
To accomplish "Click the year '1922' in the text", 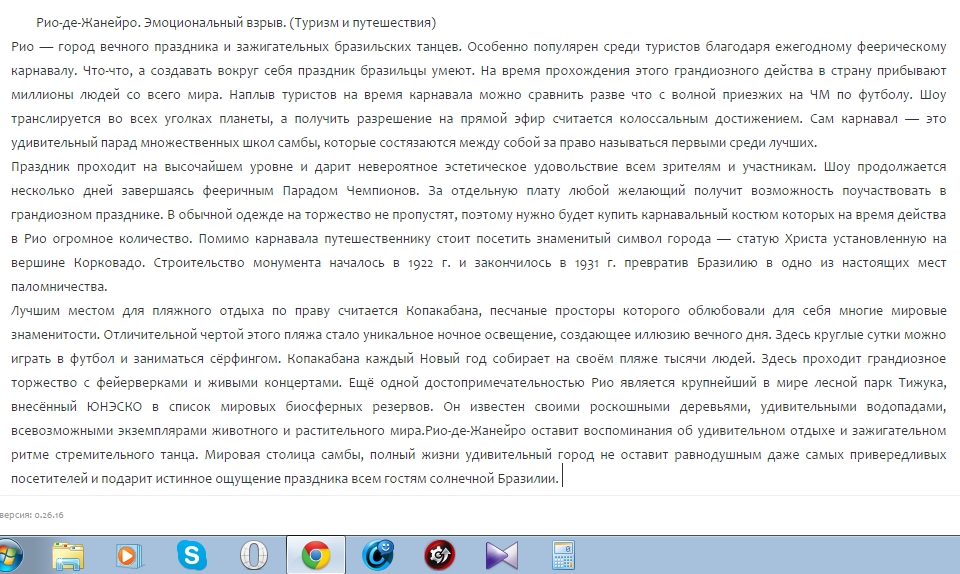I will tap(421, 263).
